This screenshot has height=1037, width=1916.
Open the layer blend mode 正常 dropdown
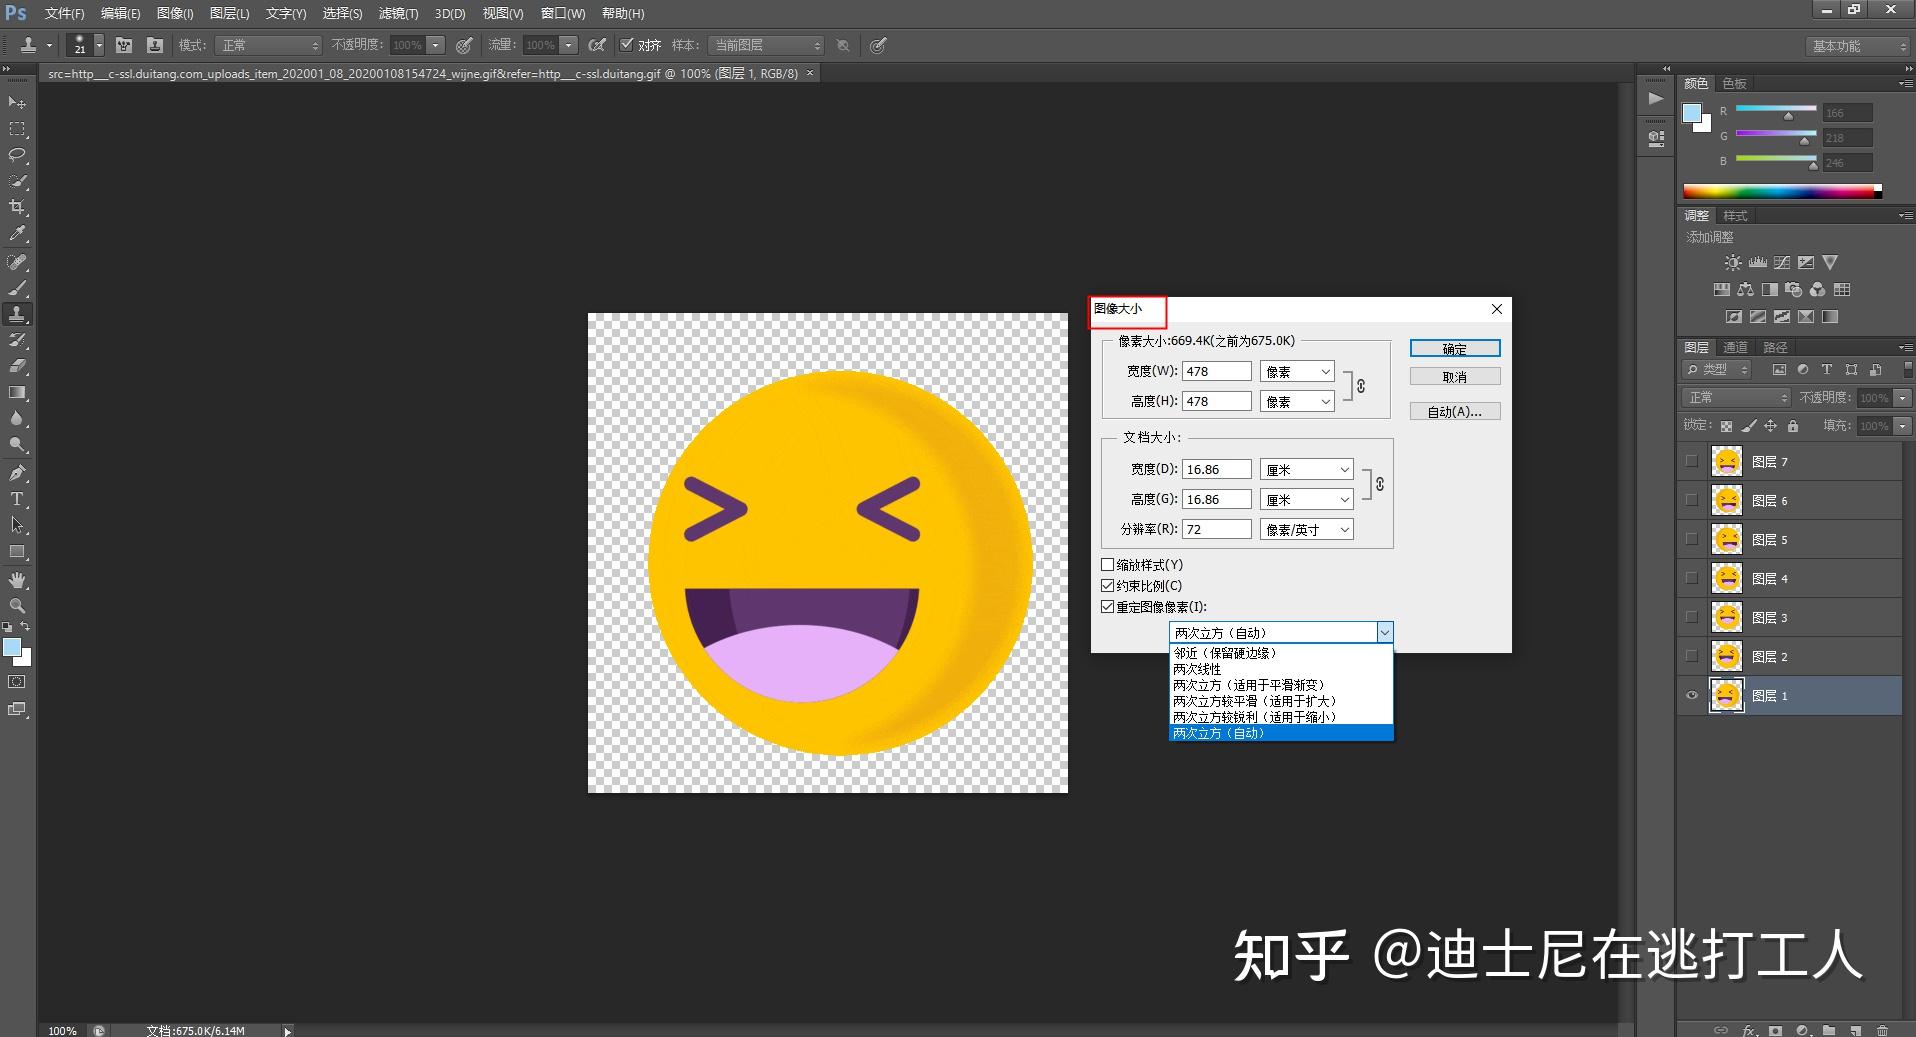[1736, 398]
